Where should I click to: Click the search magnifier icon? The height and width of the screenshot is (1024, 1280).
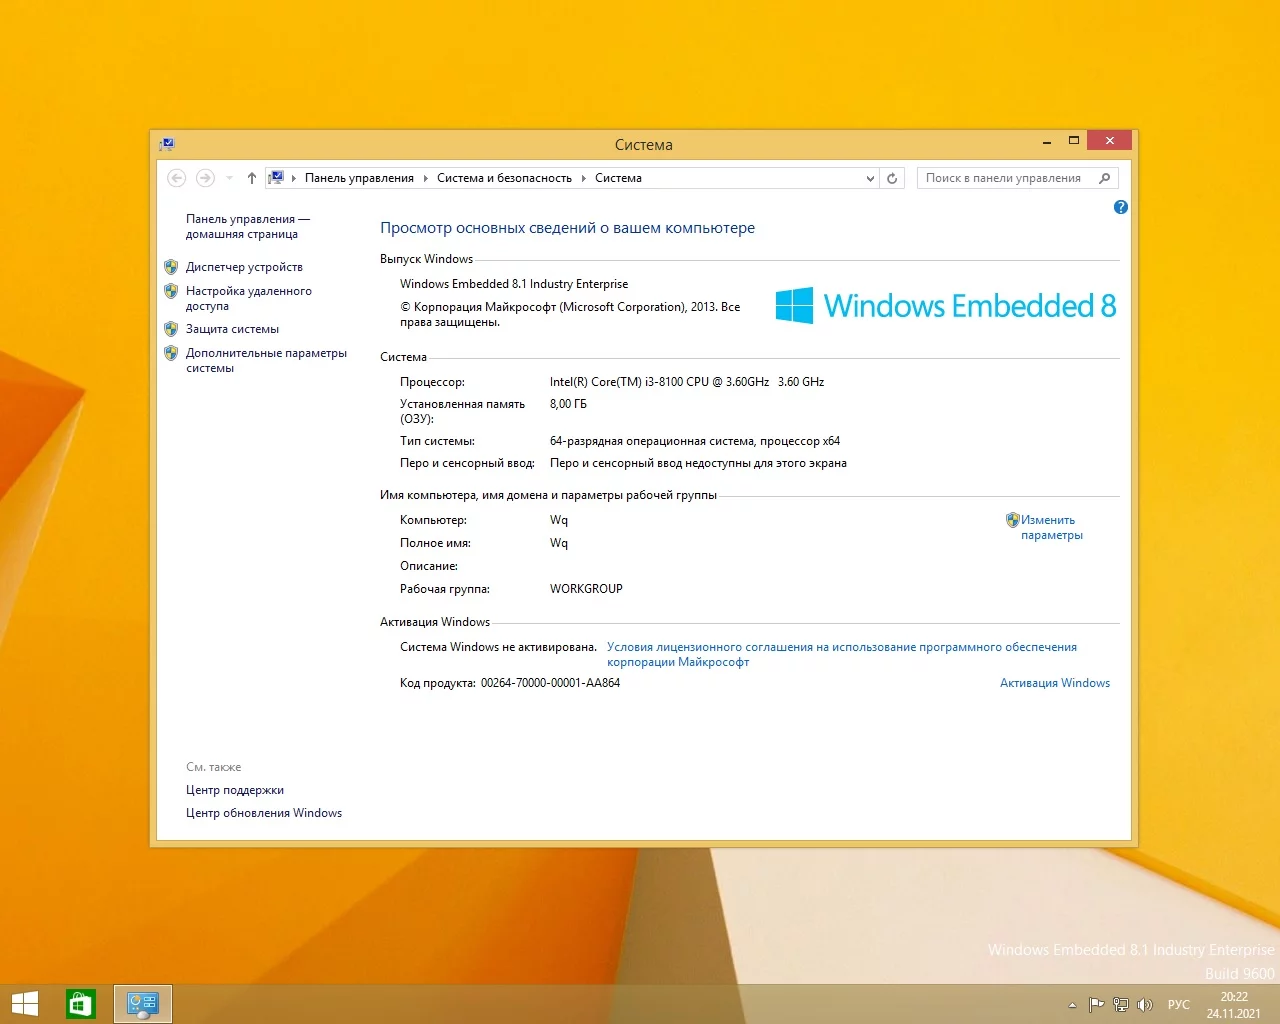click(x=1105, y=178)
